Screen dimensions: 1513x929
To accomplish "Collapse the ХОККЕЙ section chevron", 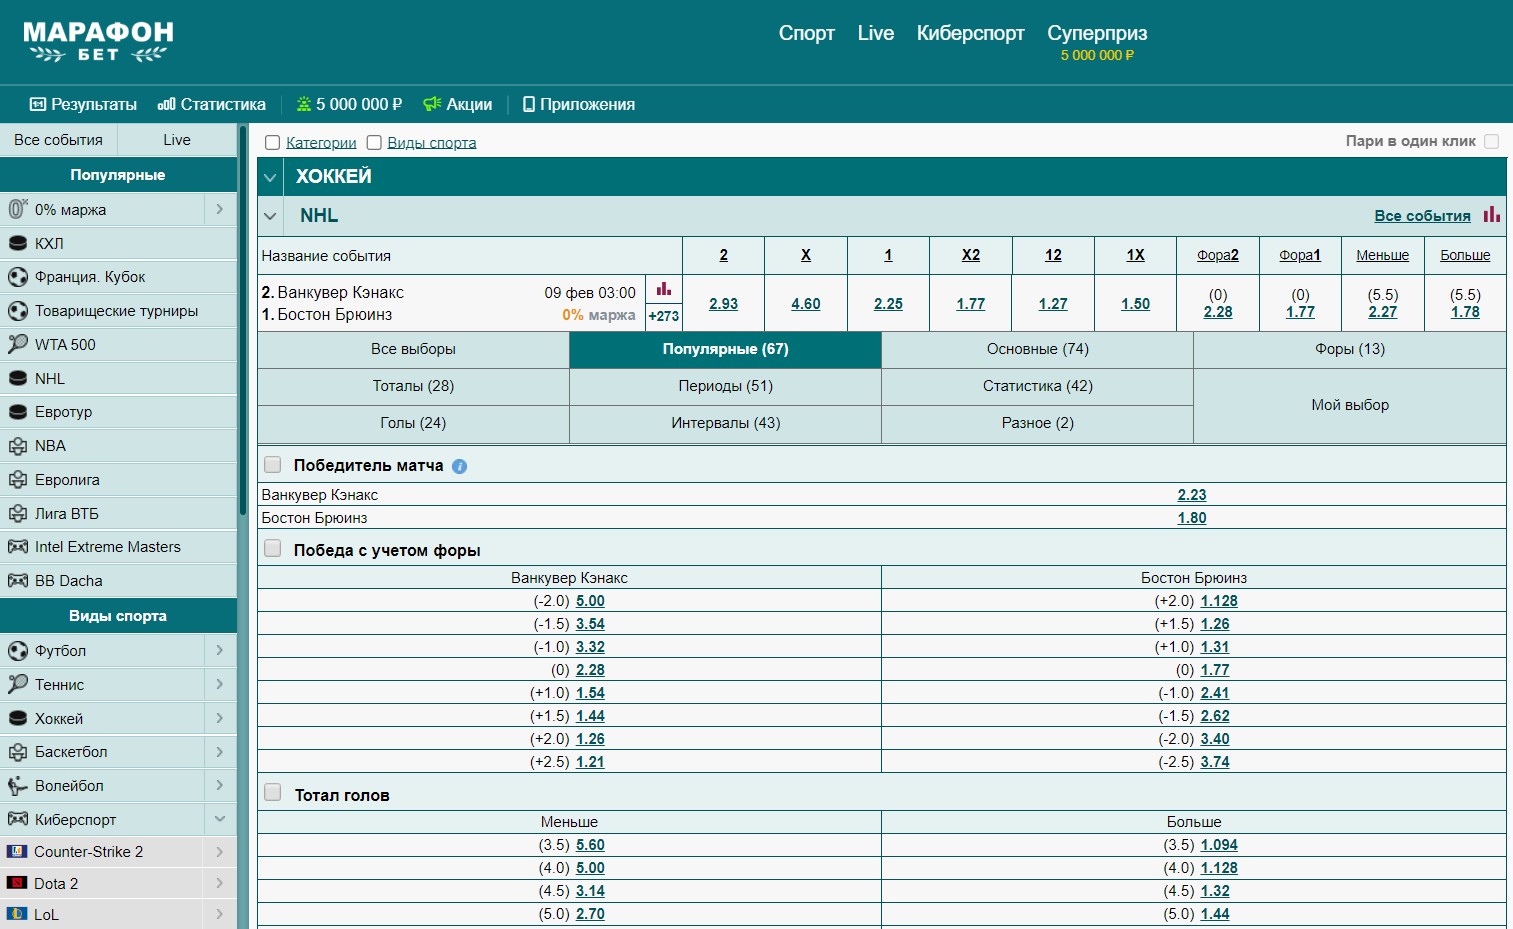I will (x=270, y=177).
